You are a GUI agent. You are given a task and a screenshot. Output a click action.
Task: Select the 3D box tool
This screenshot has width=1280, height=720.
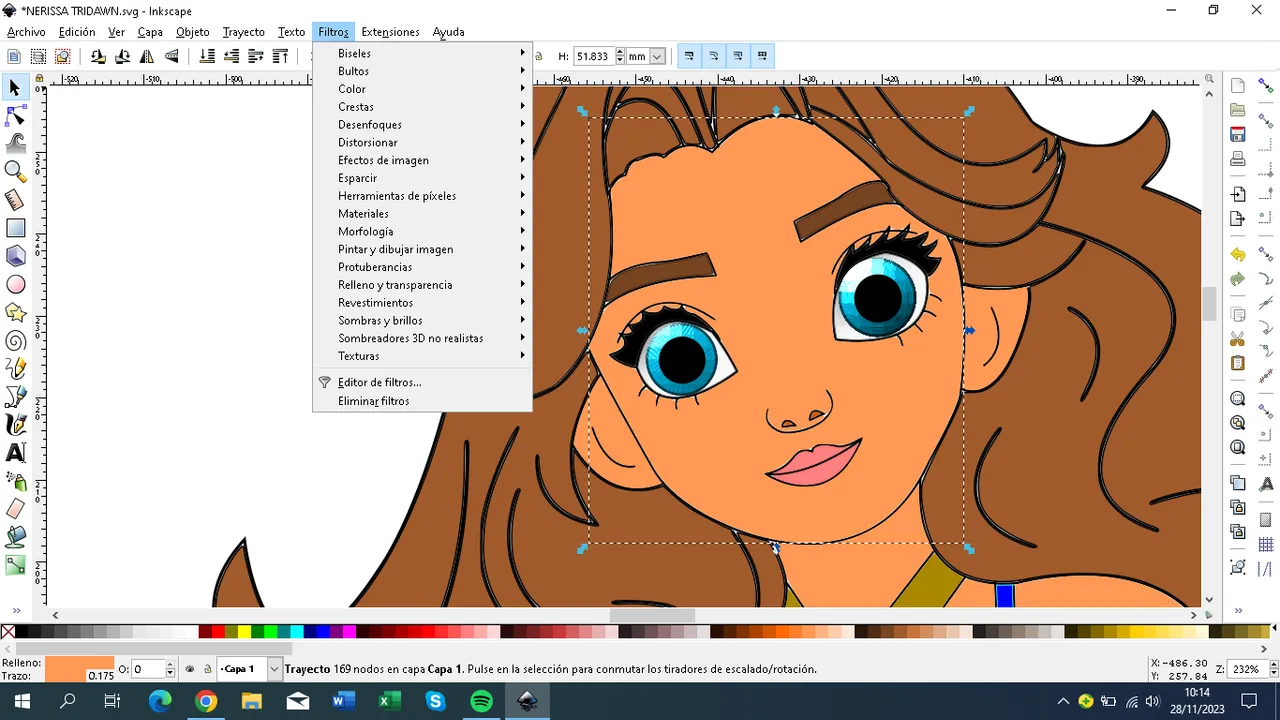tap(15, 256)
